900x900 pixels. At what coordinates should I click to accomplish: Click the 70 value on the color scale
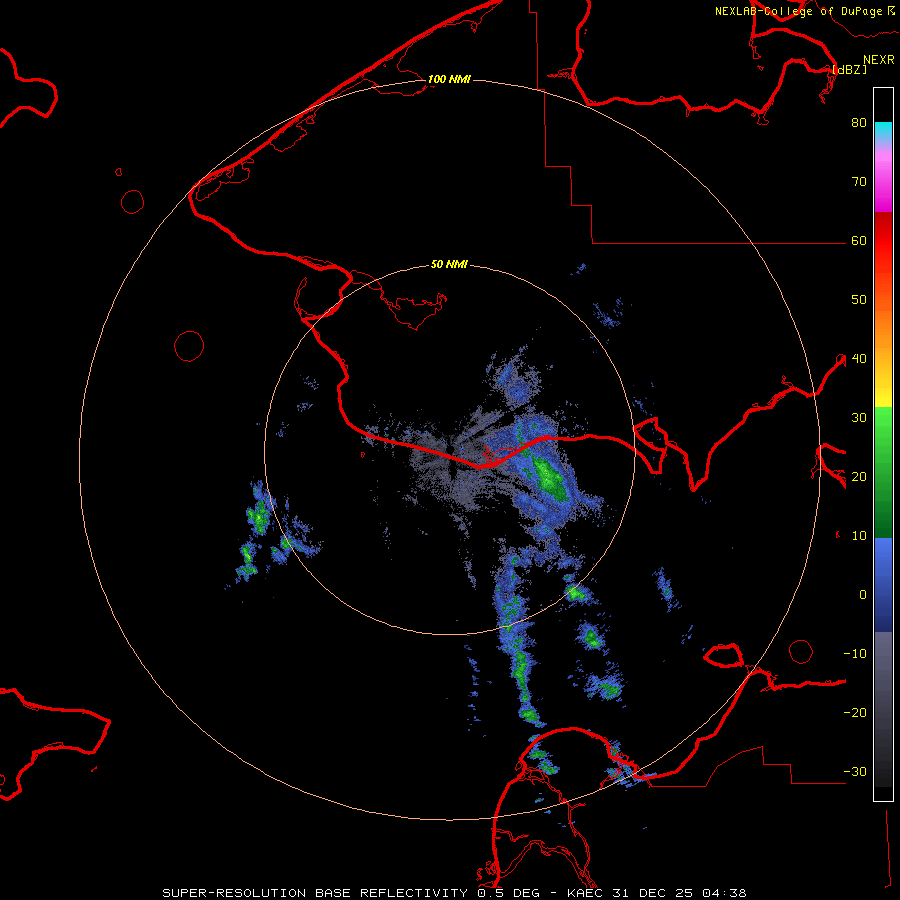pos(859,182)
